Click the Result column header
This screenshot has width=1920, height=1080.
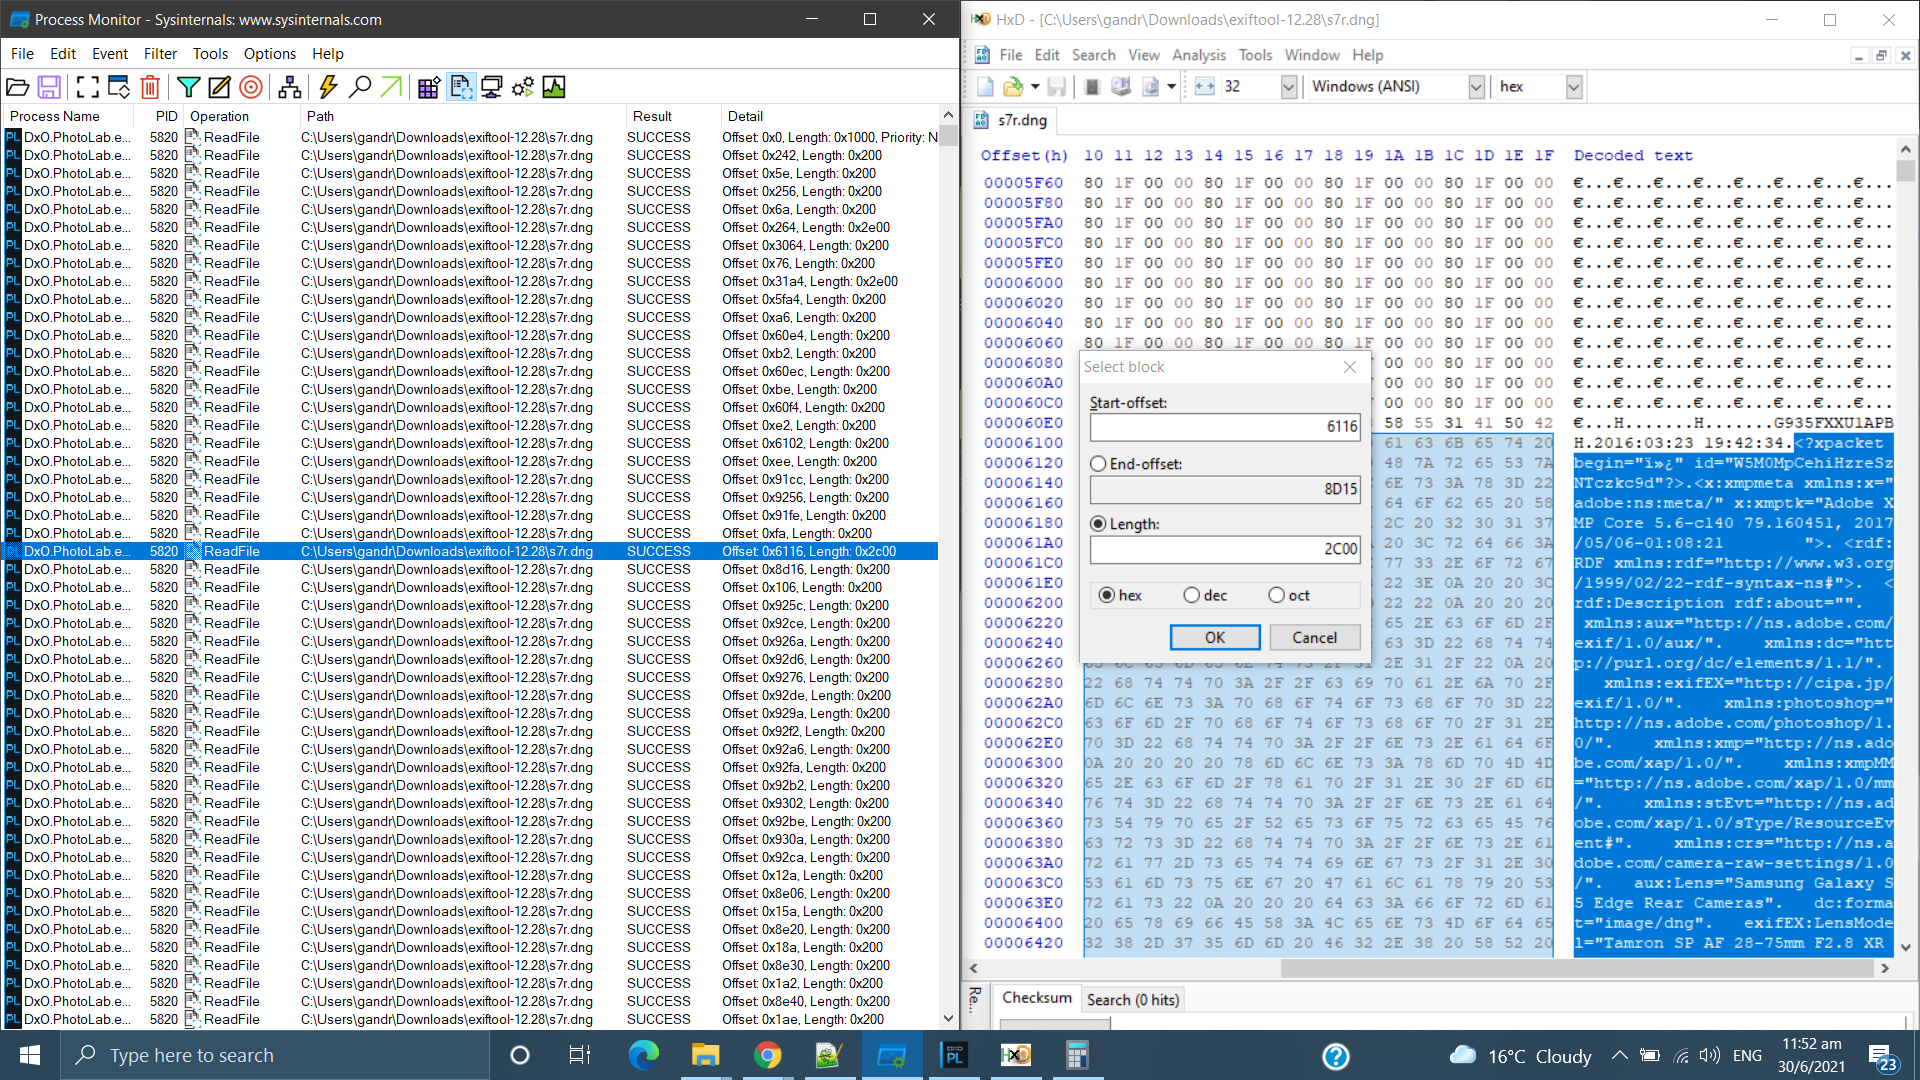tap(673, 116)
